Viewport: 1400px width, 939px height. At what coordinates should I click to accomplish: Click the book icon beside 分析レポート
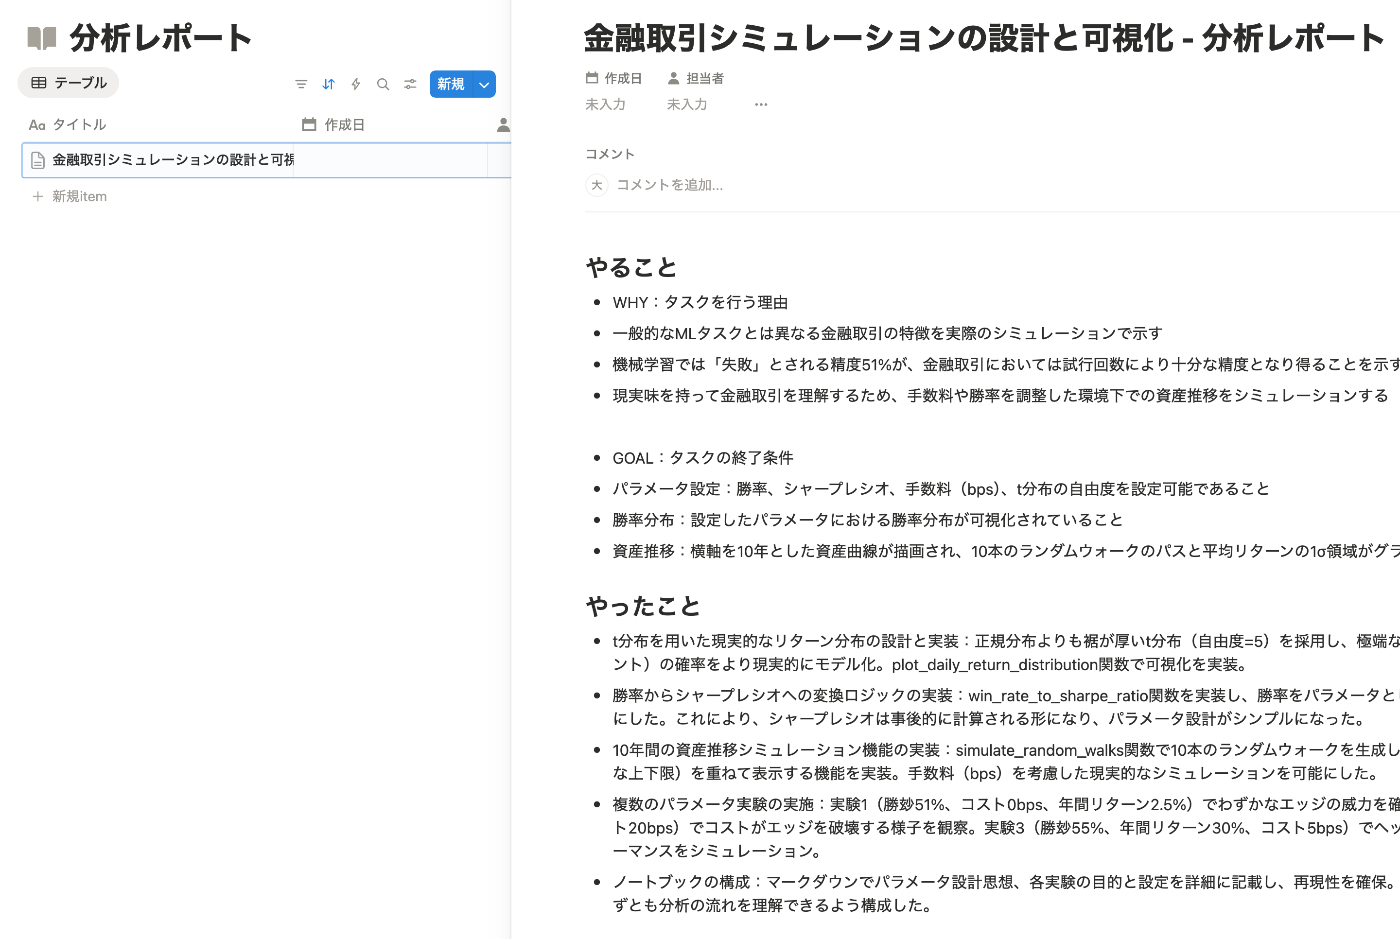pyautogui.click(x=42, y=39)
